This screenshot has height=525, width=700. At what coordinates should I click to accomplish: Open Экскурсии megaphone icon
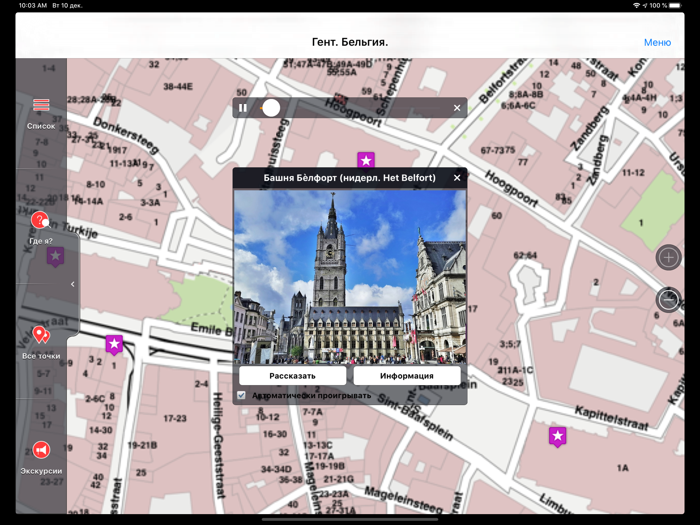click(x=41, y=450)
